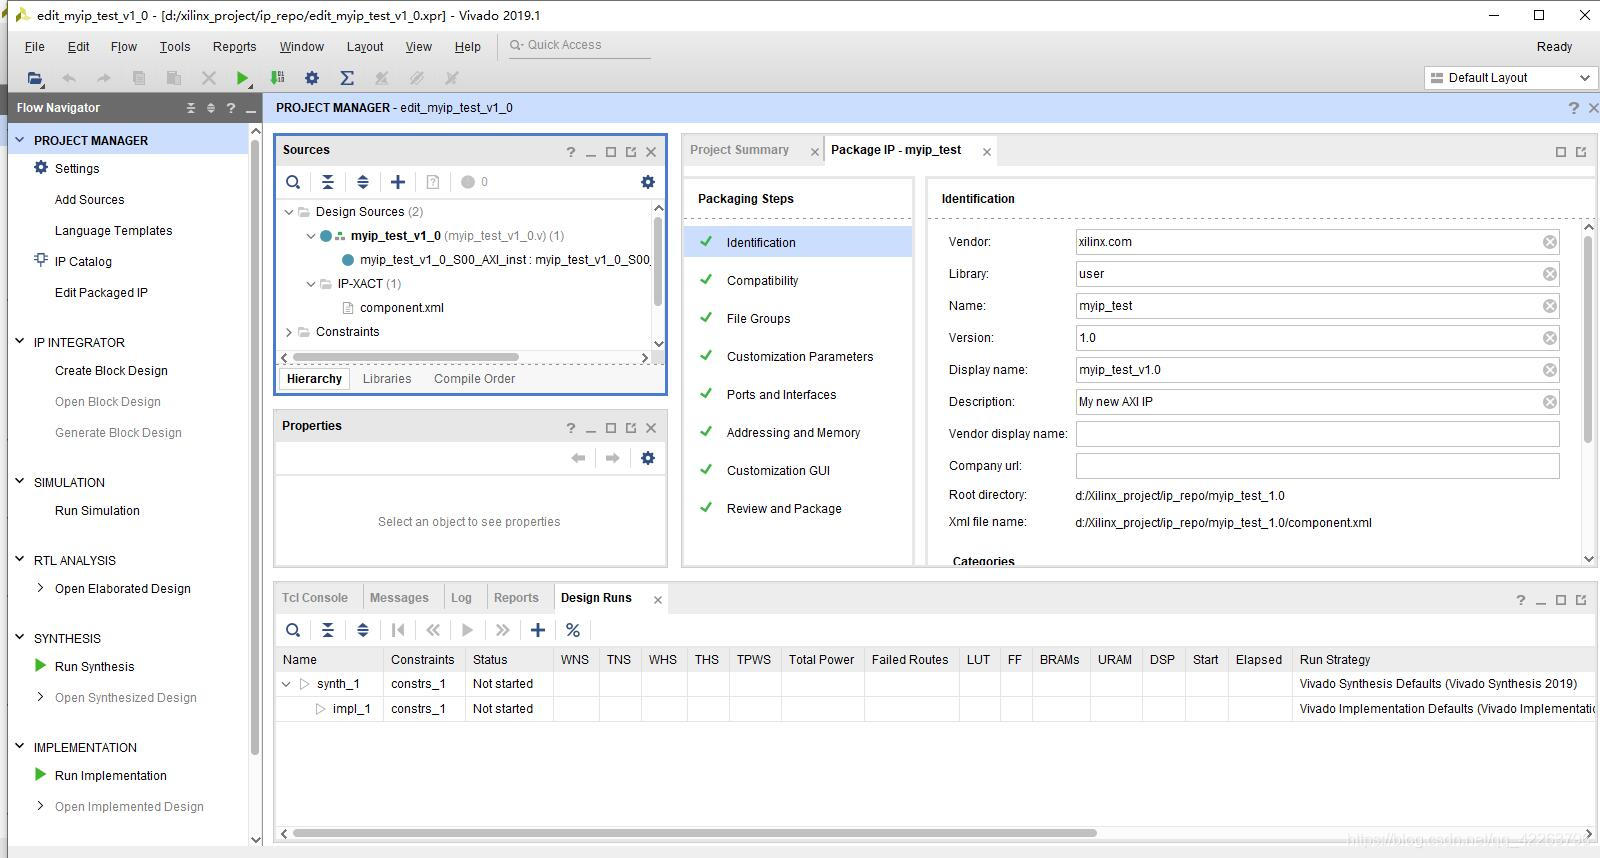Collapse the synth_1 run row
The image size is (1600, 858).
[287, 684]
